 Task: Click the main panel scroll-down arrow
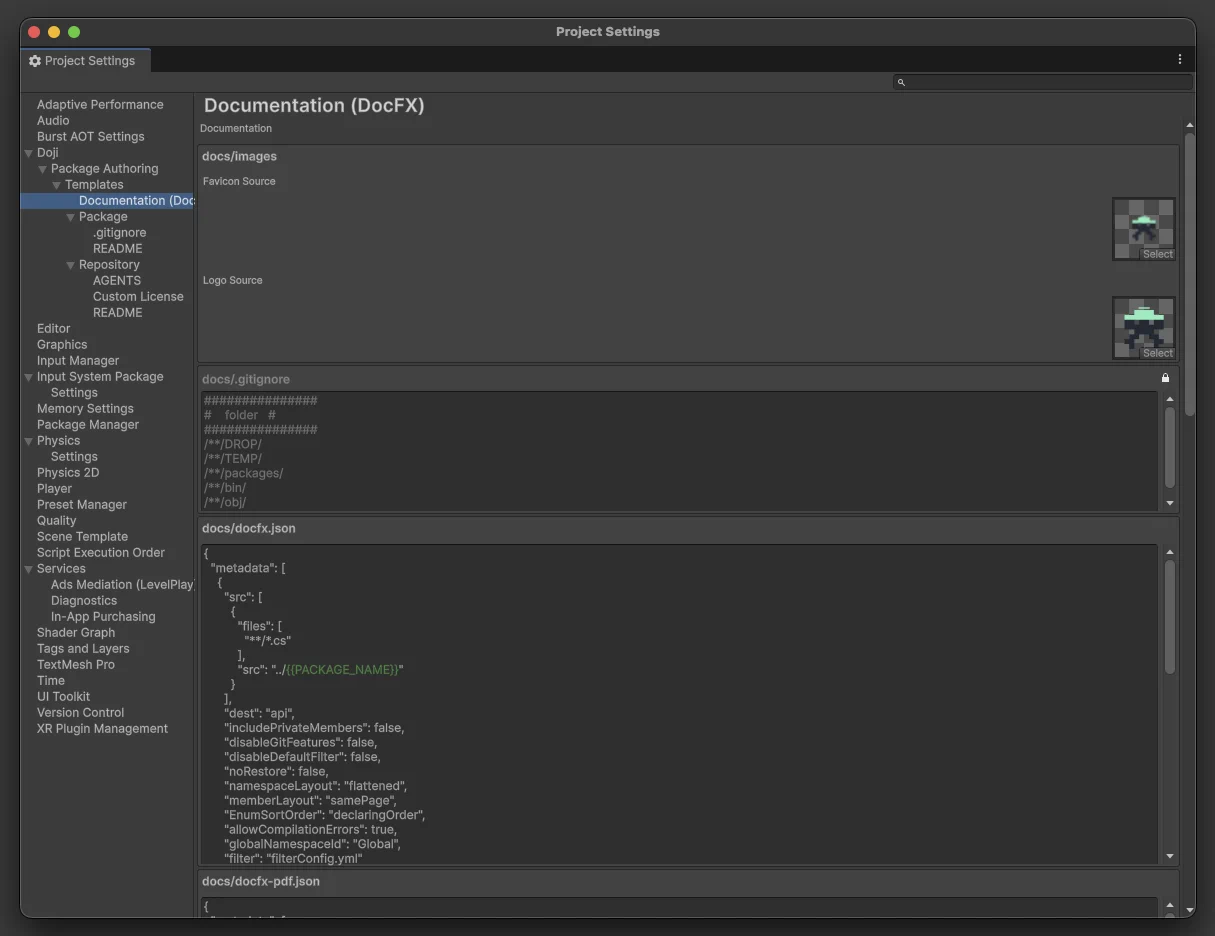[x=1189, y=910]
